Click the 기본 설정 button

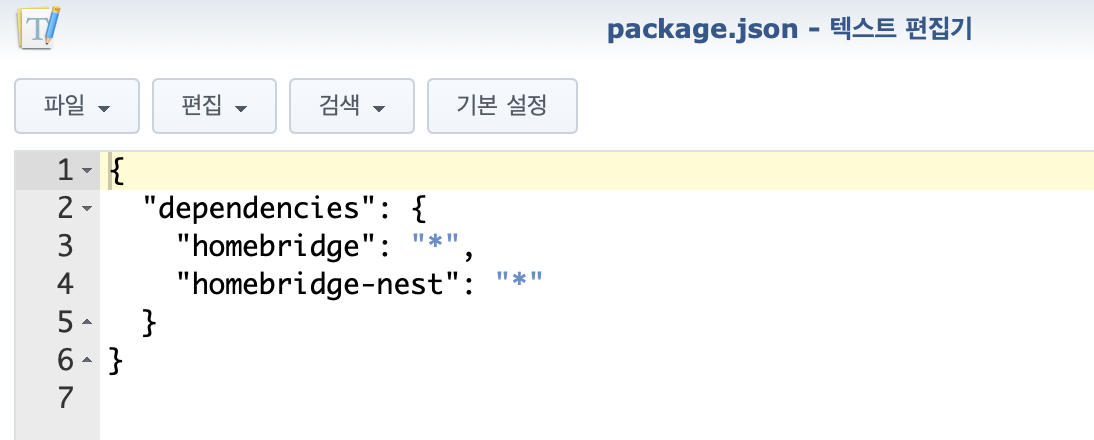[x=502, y=106]
